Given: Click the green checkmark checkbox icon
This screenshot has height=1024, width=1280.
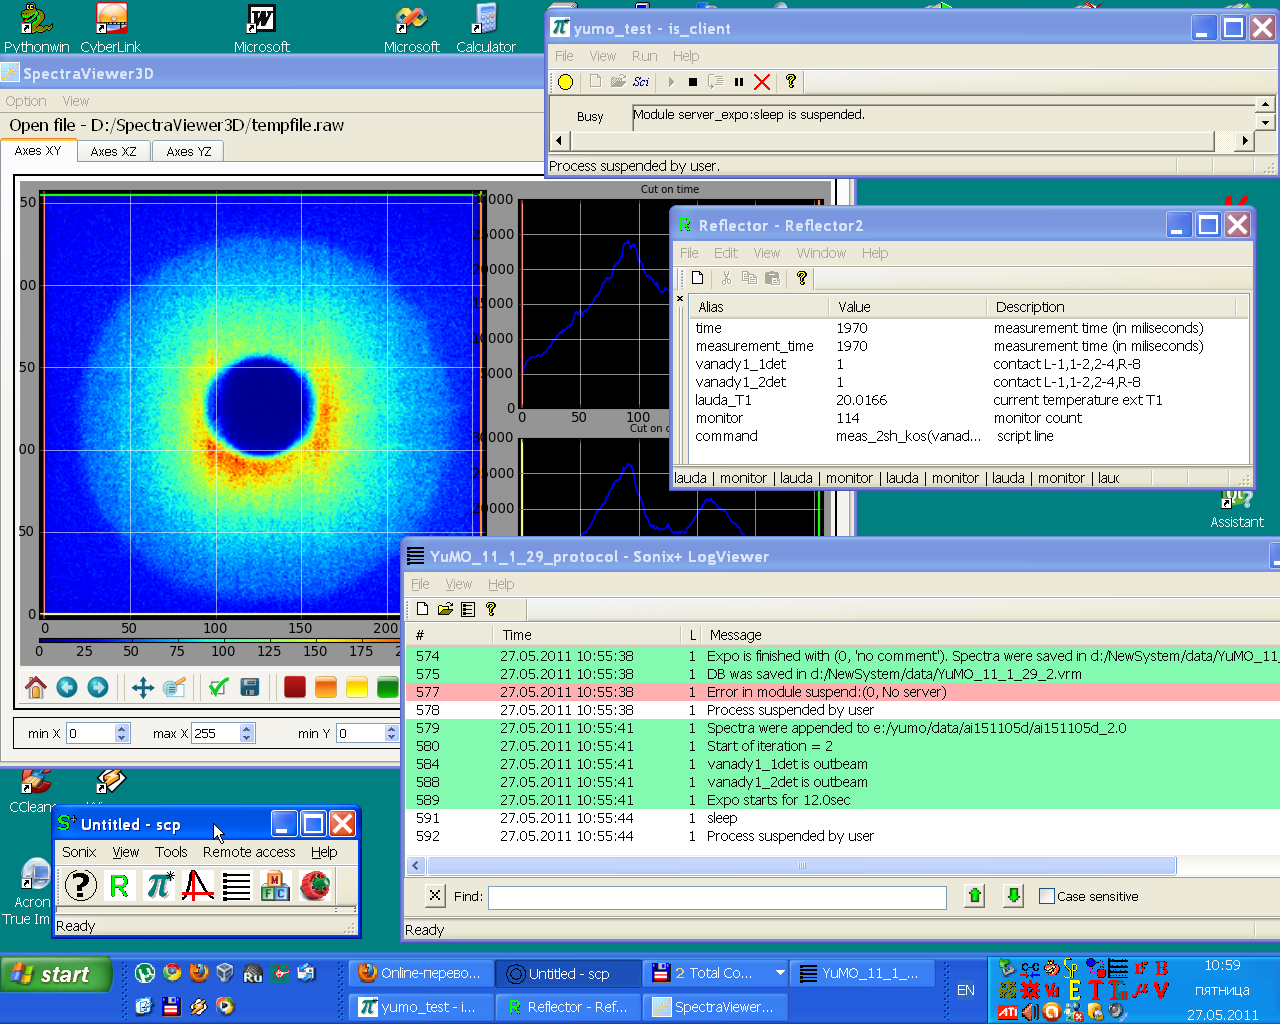Looking at the screenshot, I should 219,687.
